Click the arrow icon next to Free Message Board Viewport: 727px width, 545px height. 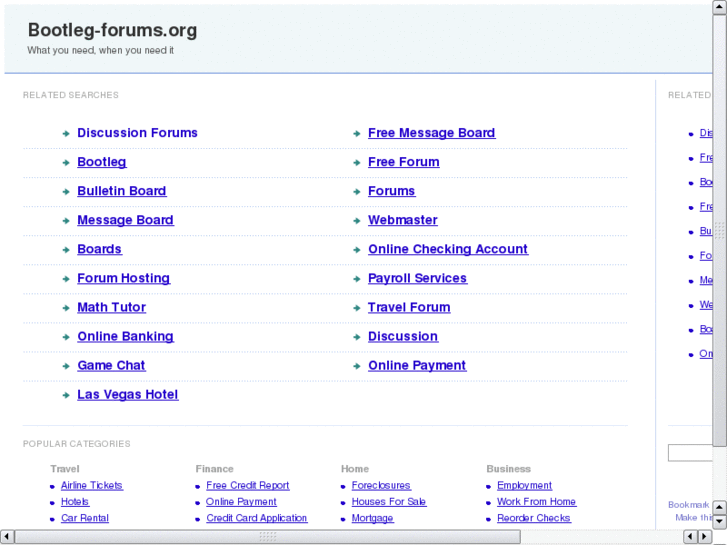tap(357, 133)
